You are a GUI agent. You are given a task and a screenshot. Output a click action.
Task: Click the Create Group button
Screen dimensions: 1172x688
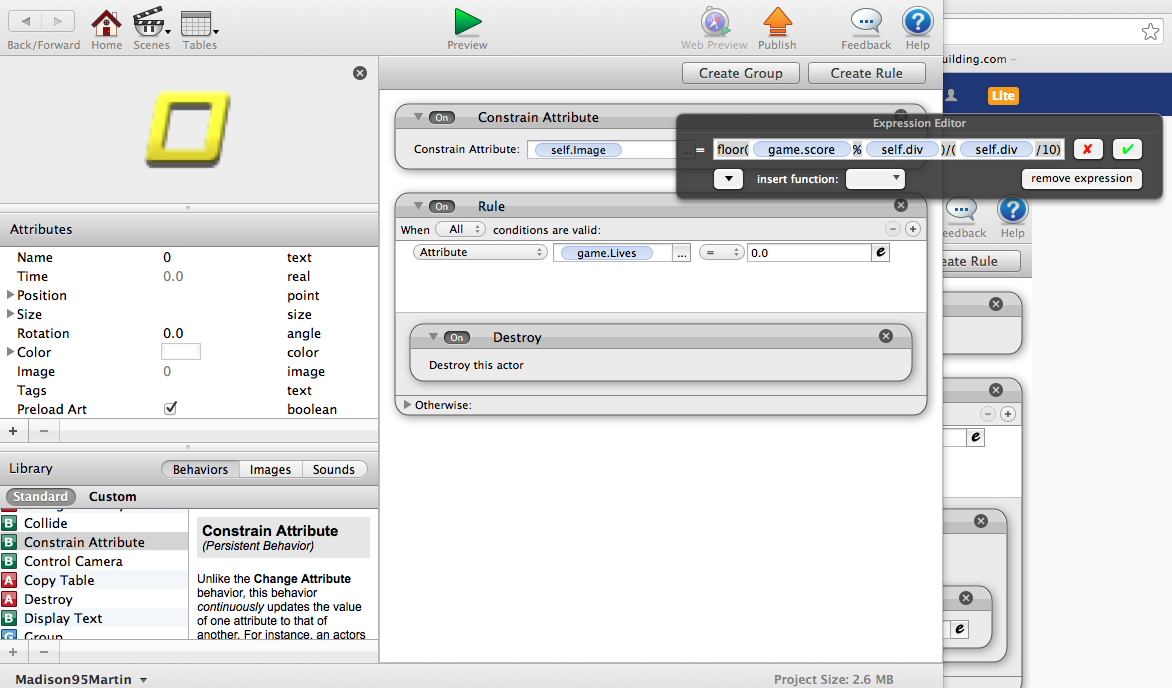tap(741, 73)
